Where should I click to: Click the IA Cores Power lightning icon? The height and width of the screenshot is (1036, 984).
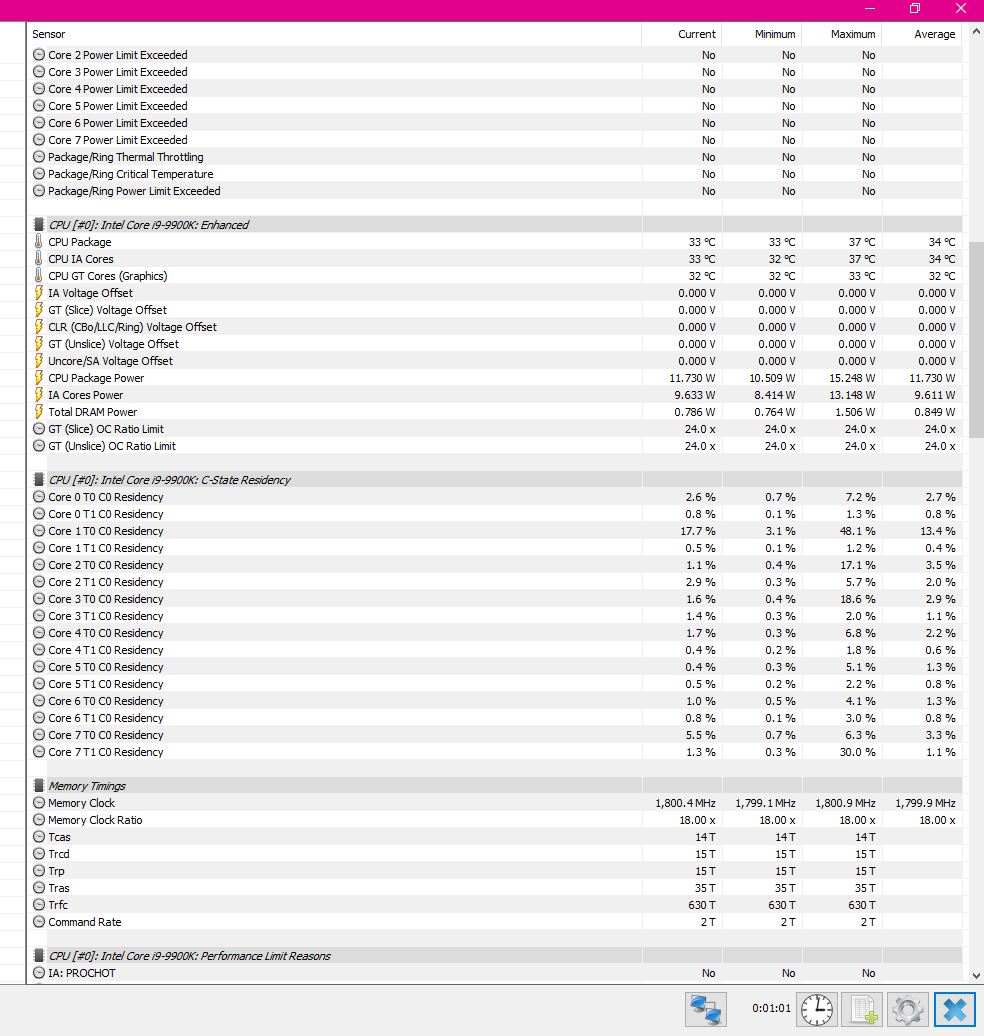click(39, 395)
